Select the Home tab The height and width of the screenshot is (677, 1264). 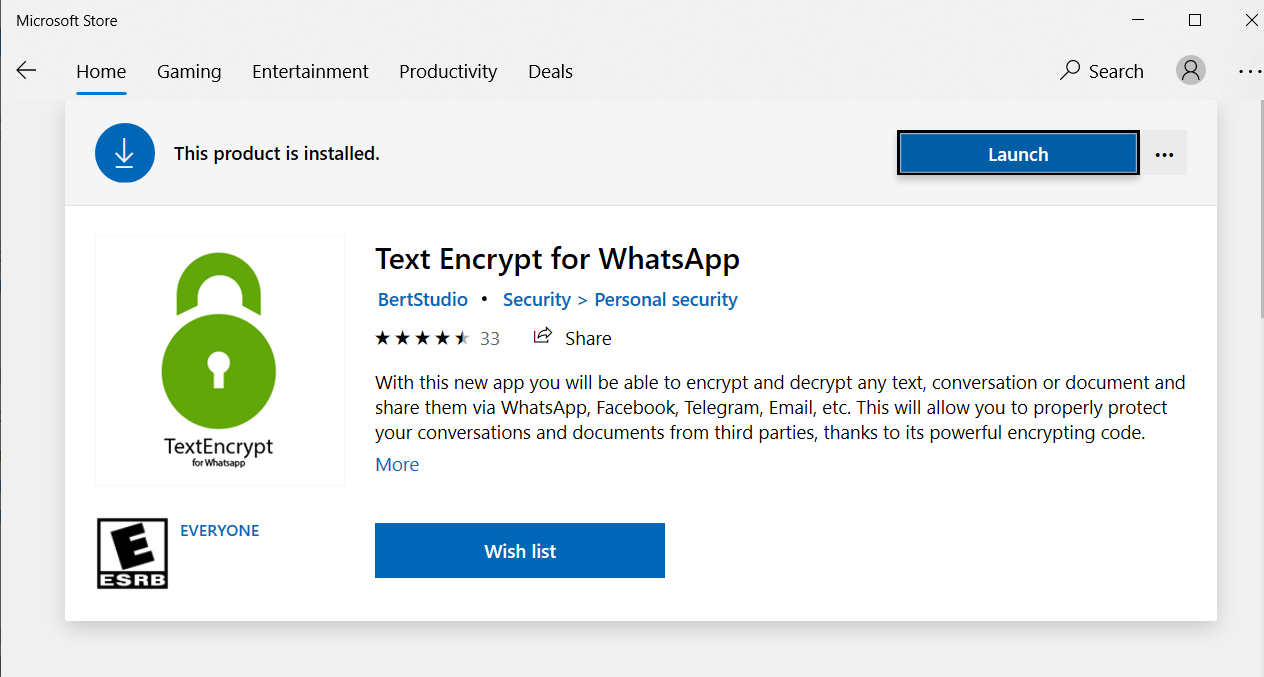pos(101,72)
